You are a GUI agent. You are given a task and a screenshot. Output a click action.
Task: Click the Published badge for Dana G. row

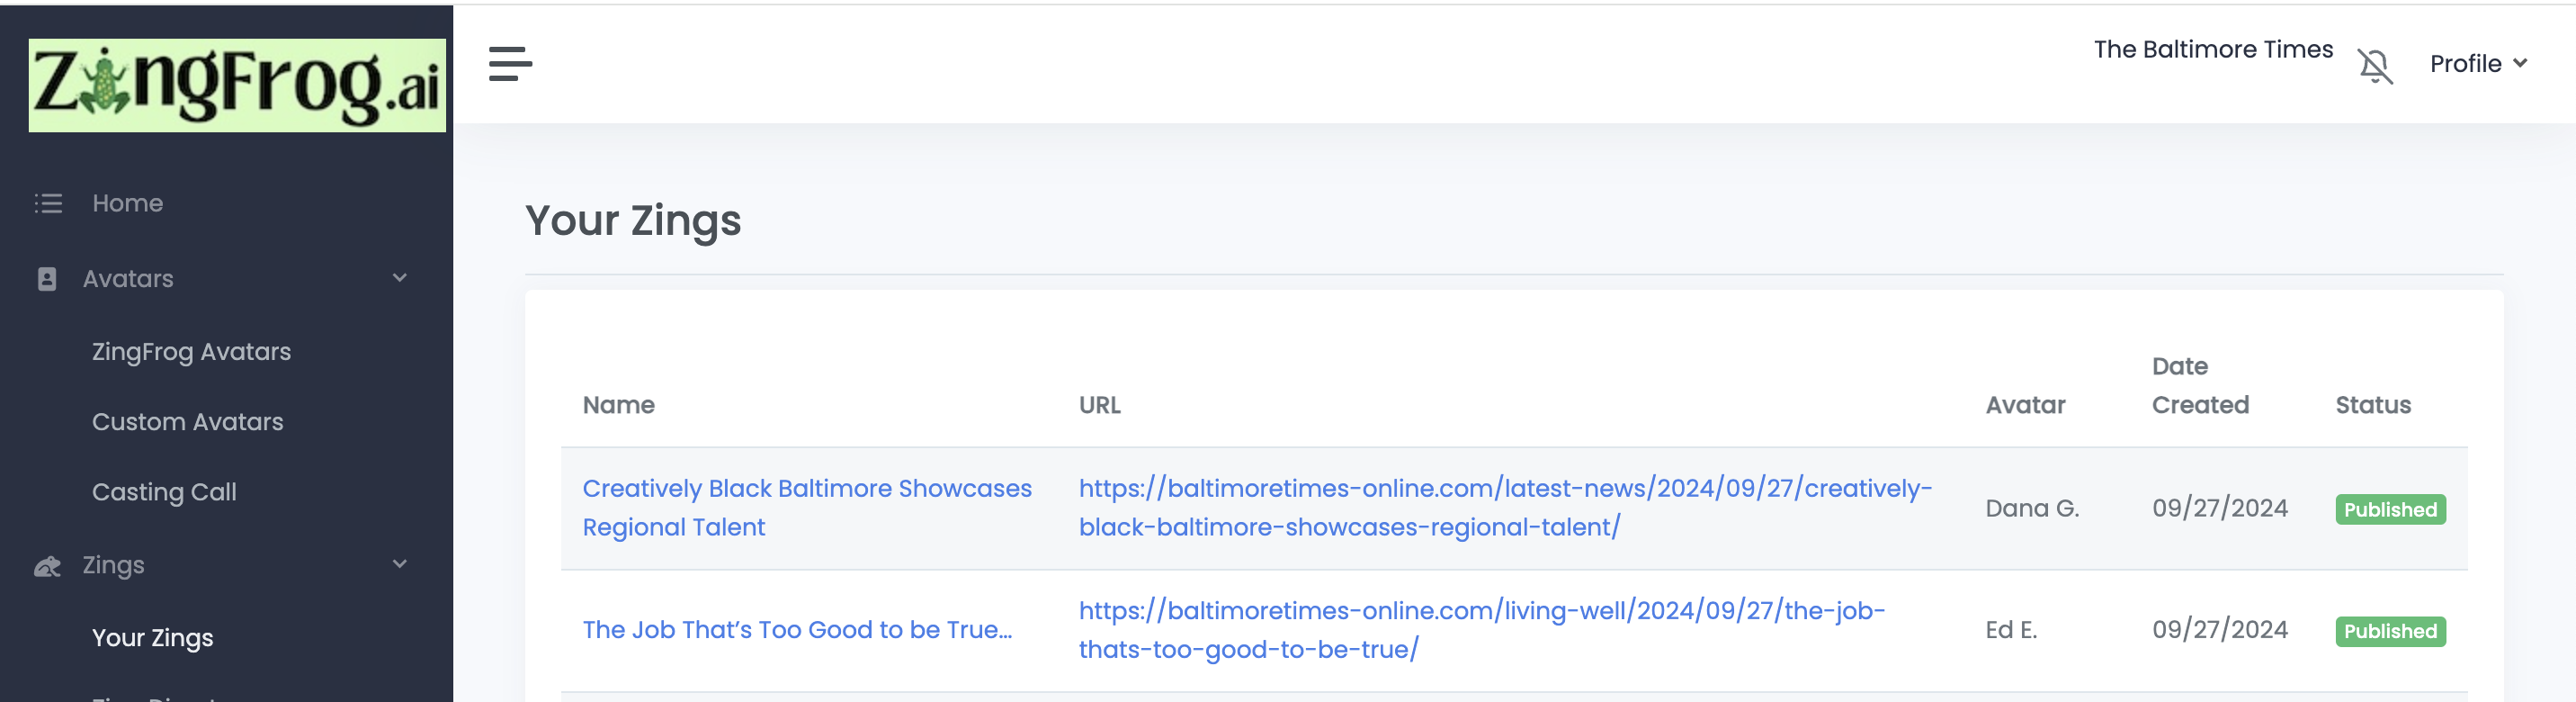click(x=2390, y=510)
